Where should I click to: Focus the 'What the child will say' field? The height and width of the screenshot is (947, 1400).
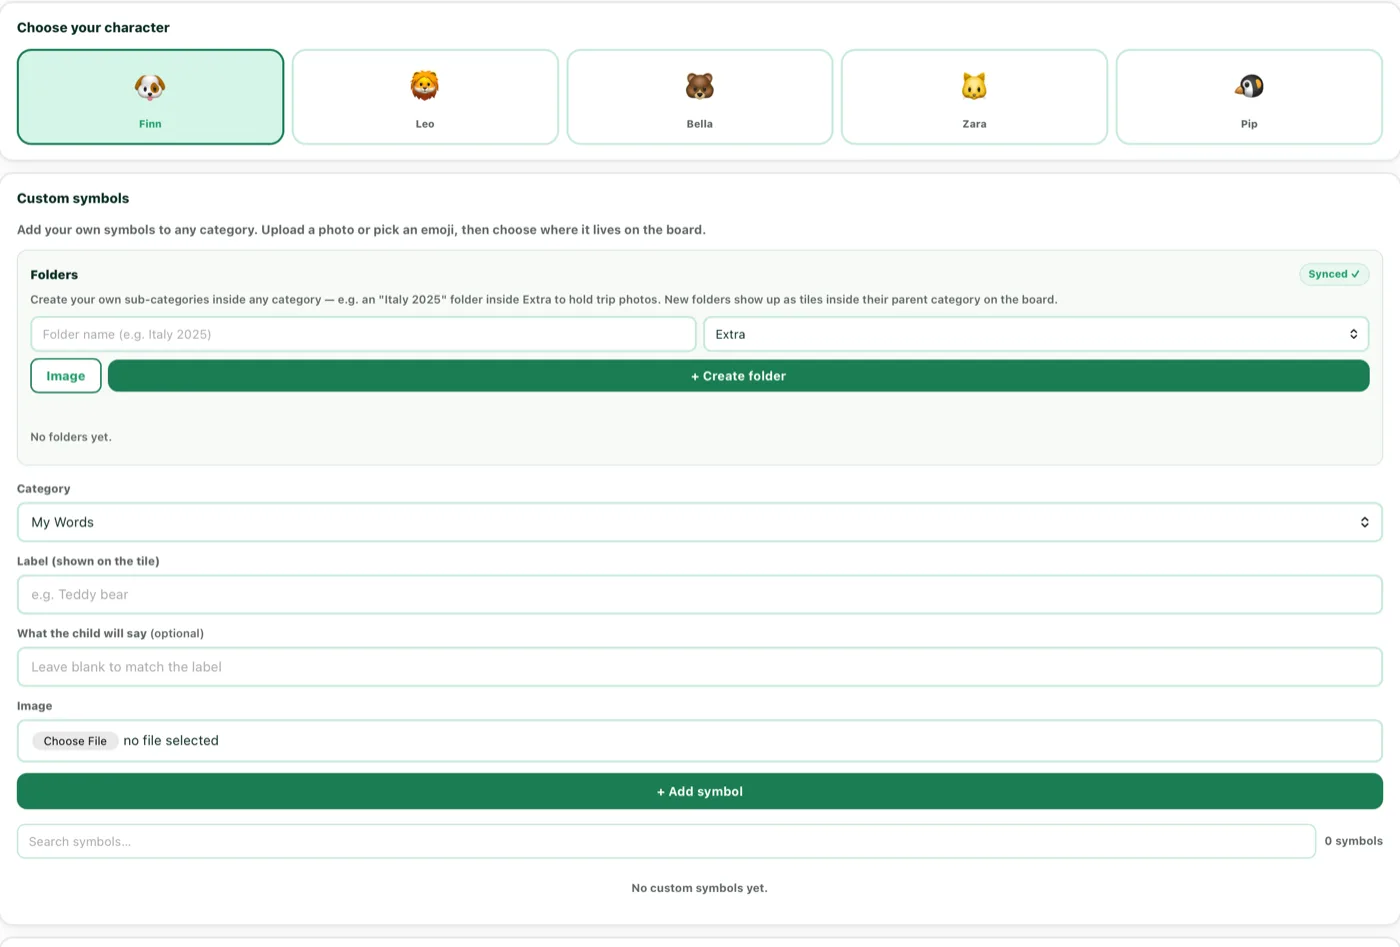(700, 667)
